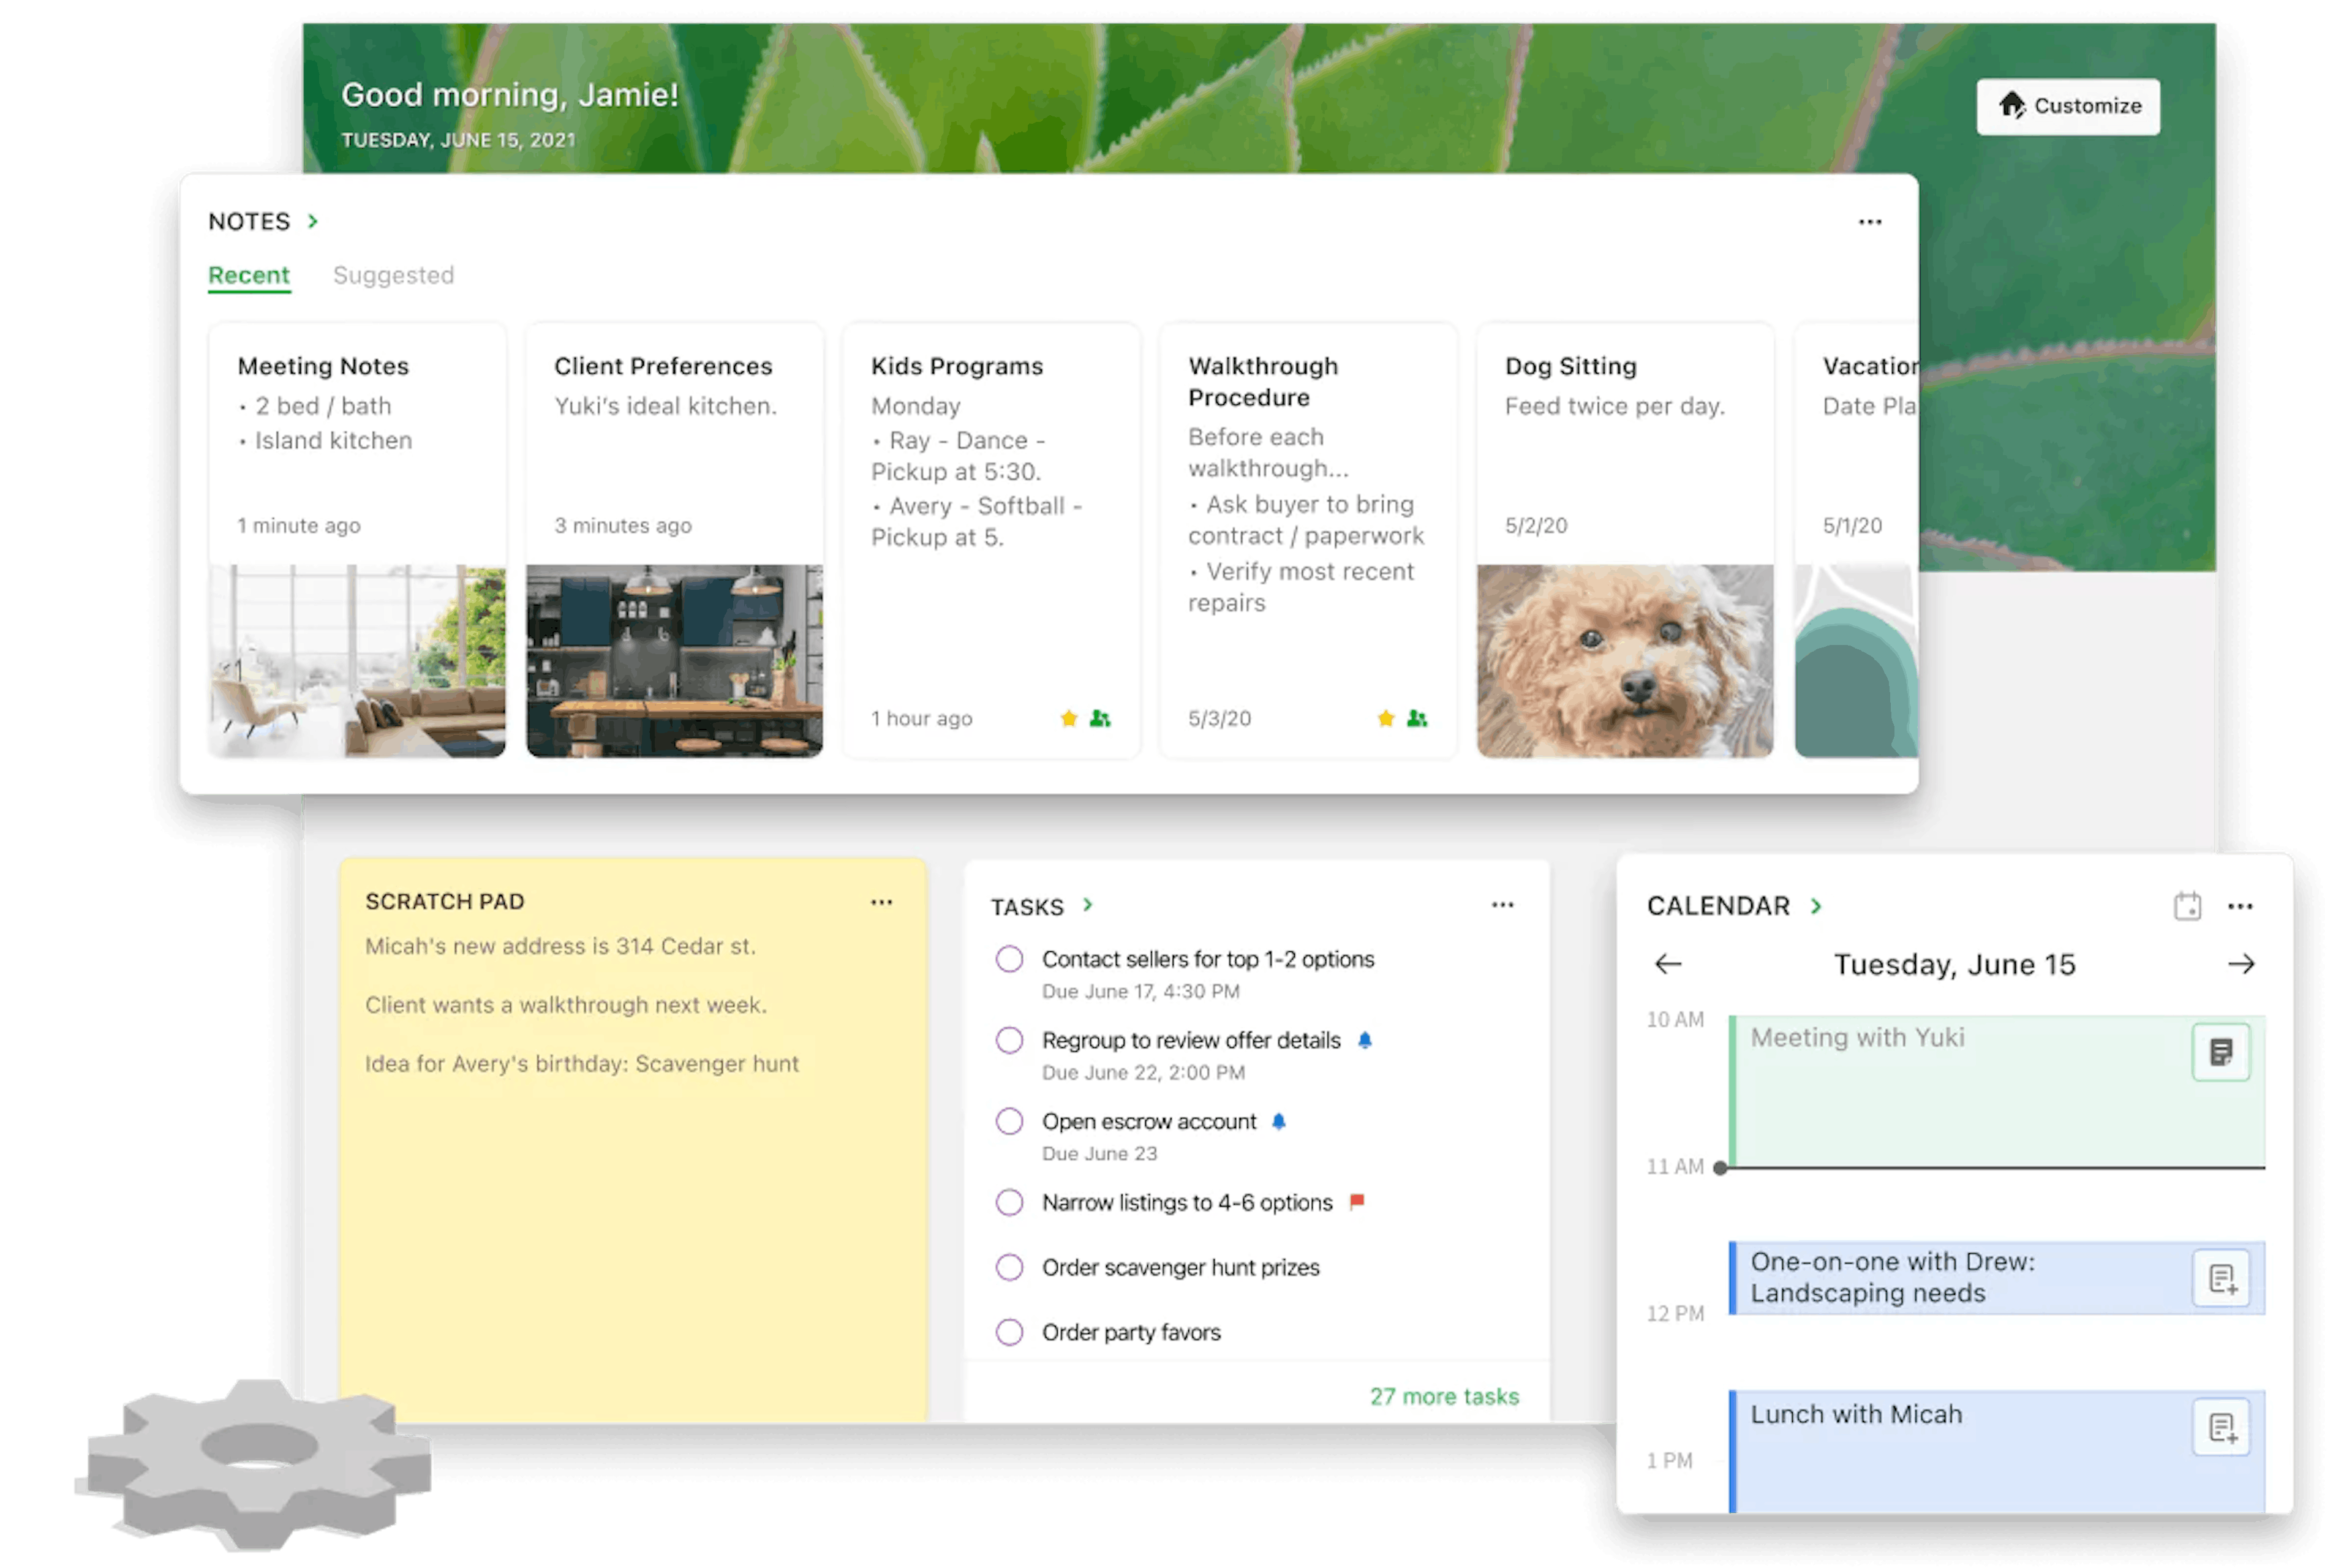The width and height of the screenshot is (2352, 1568).
Task: Click the Customize home button
Action: coord(2067,106)
